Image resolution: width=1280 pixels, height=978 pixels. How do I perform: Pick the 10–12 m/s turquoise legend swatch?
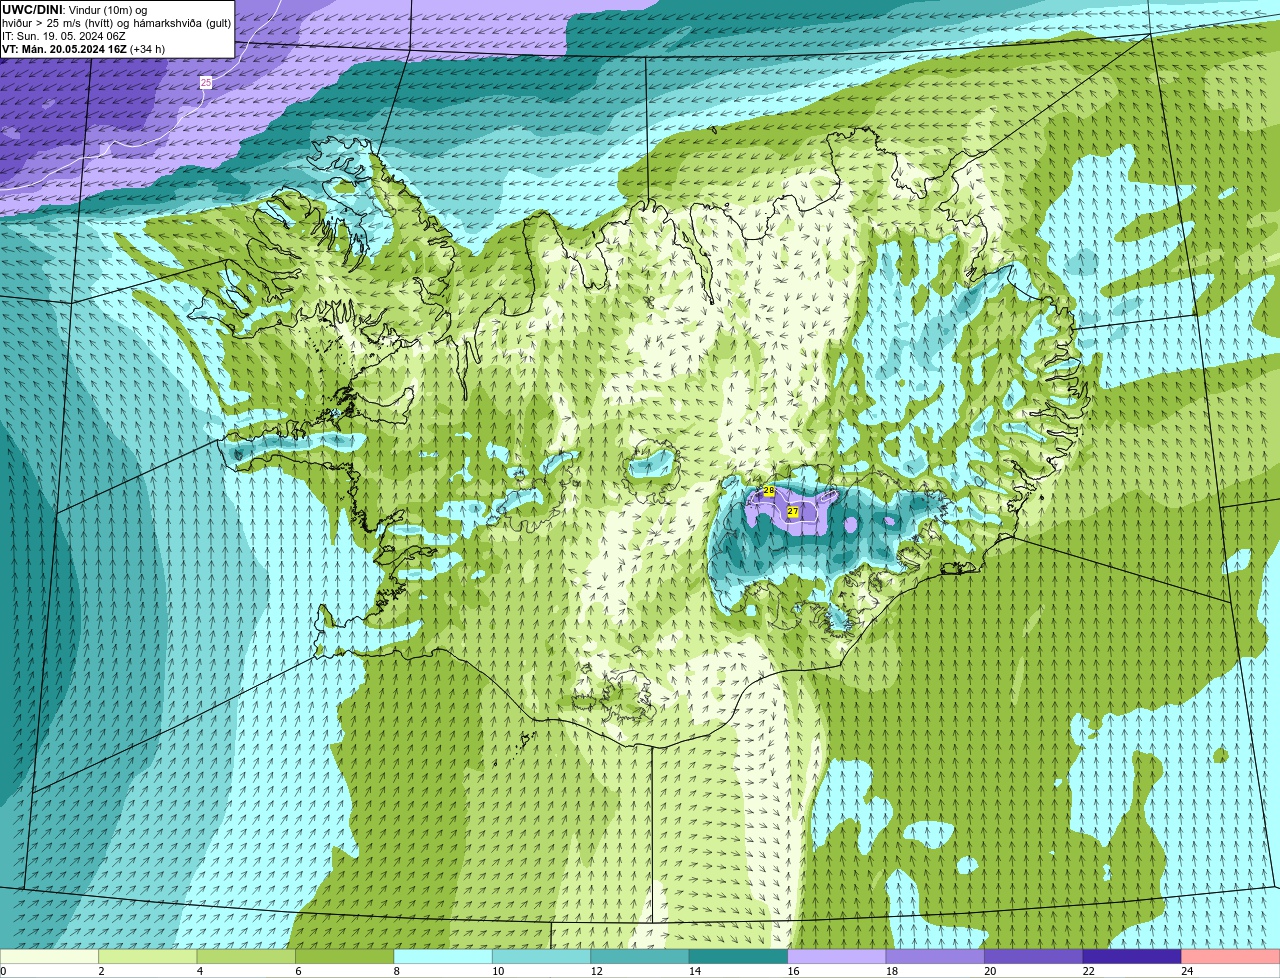tap(542, 956)
